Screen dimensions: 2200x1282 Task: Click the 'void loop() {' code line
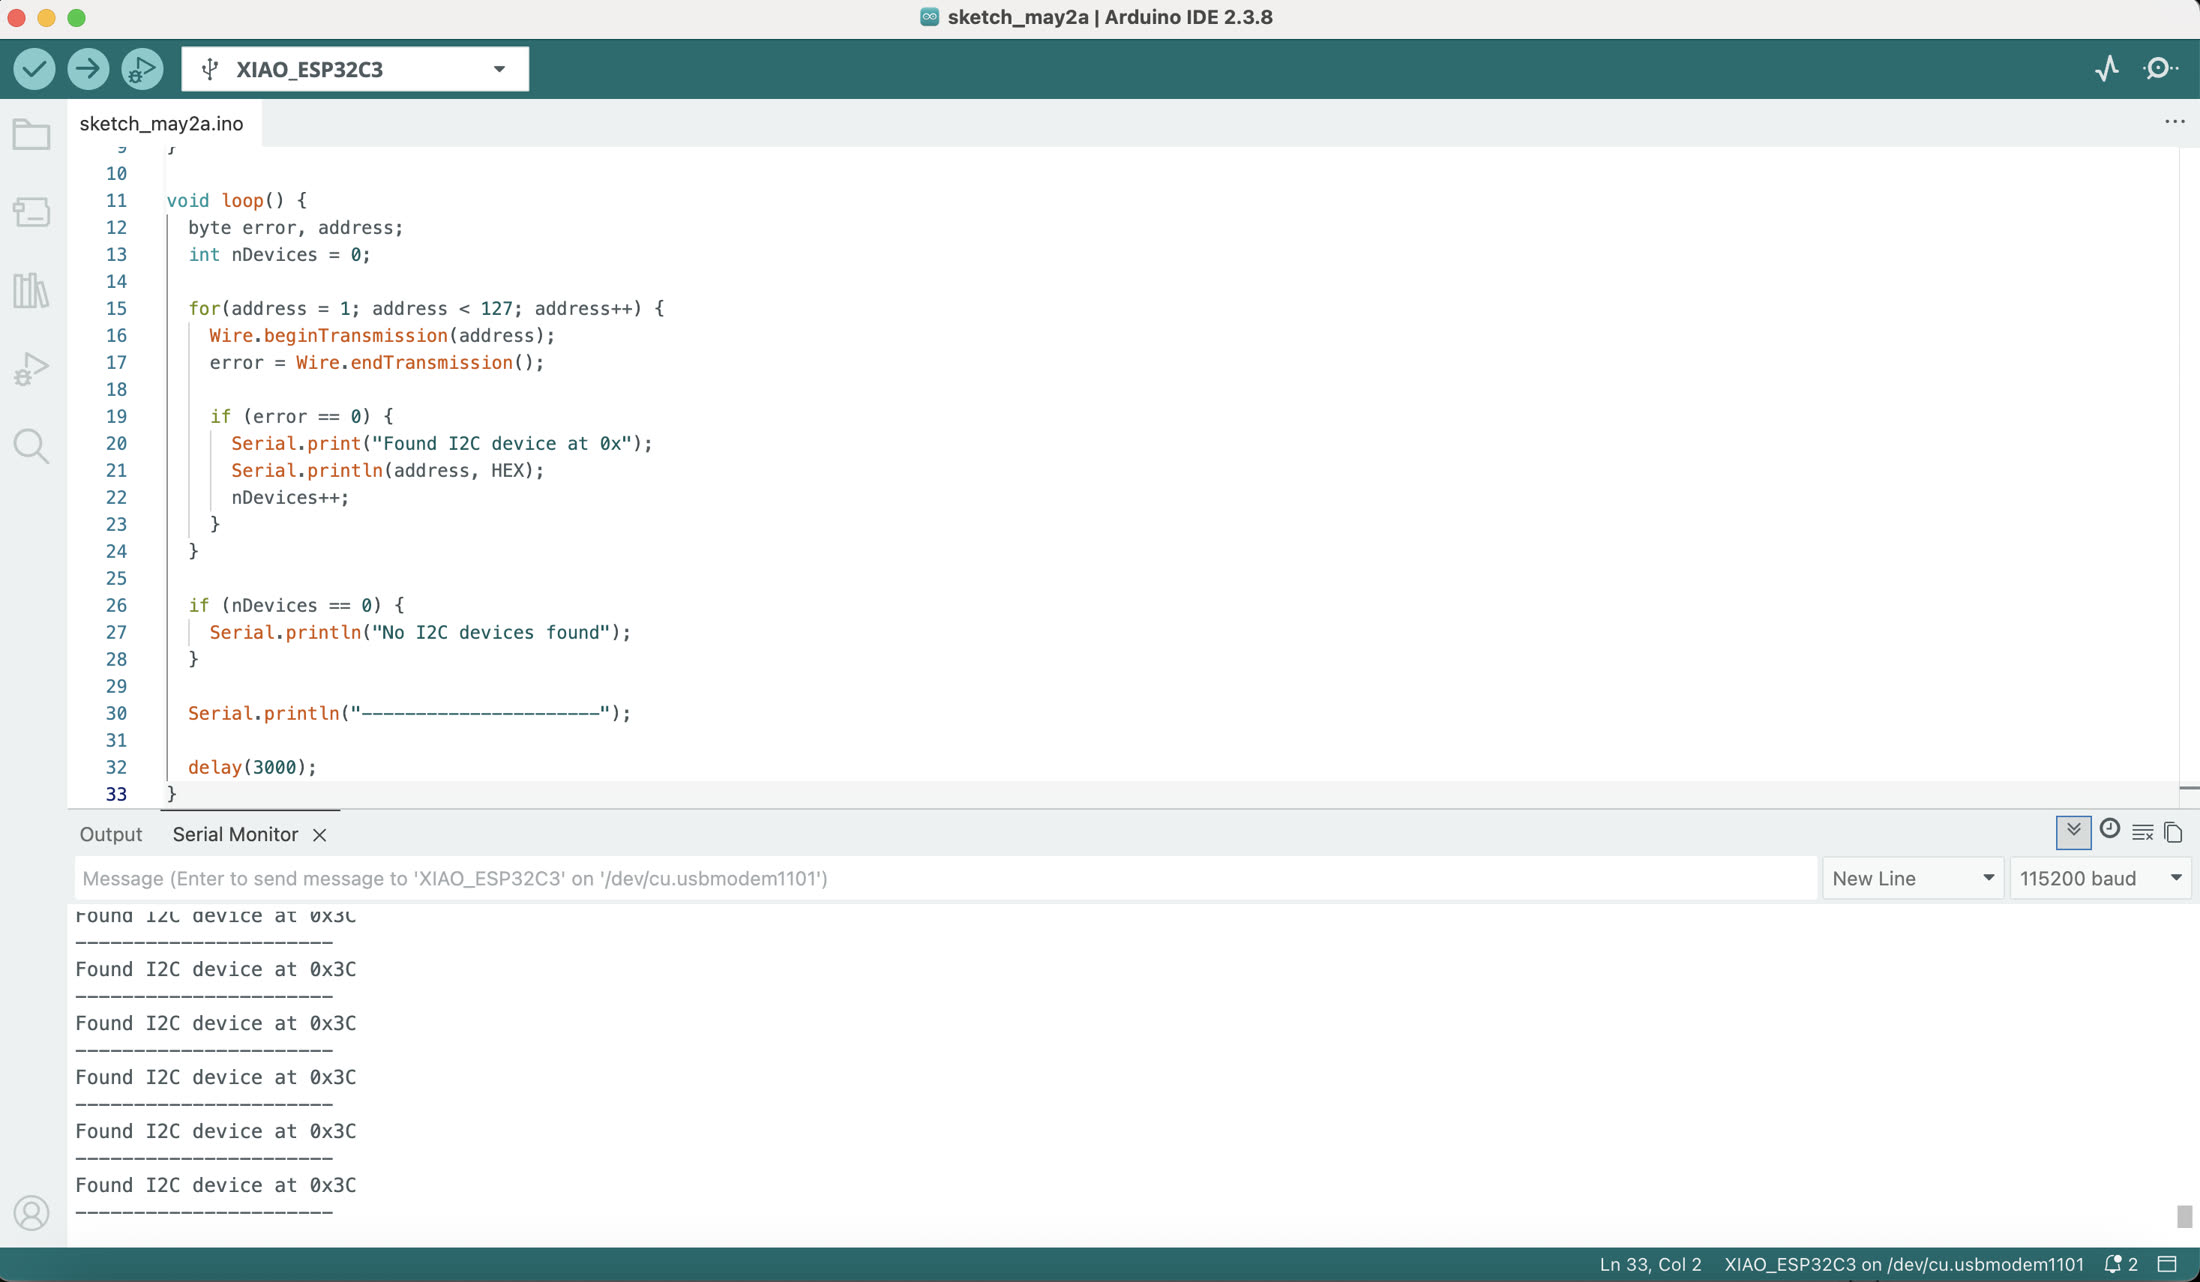point(237,200)
